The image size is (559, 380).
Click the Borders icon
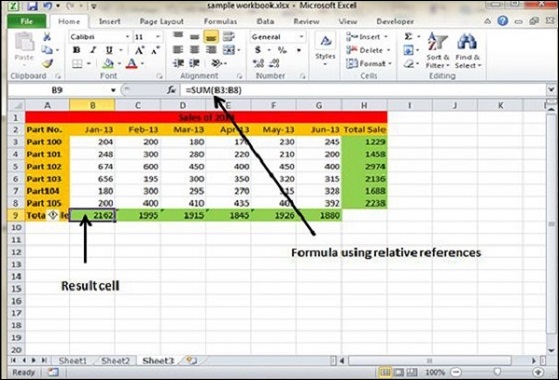click(x=77, y=64)
